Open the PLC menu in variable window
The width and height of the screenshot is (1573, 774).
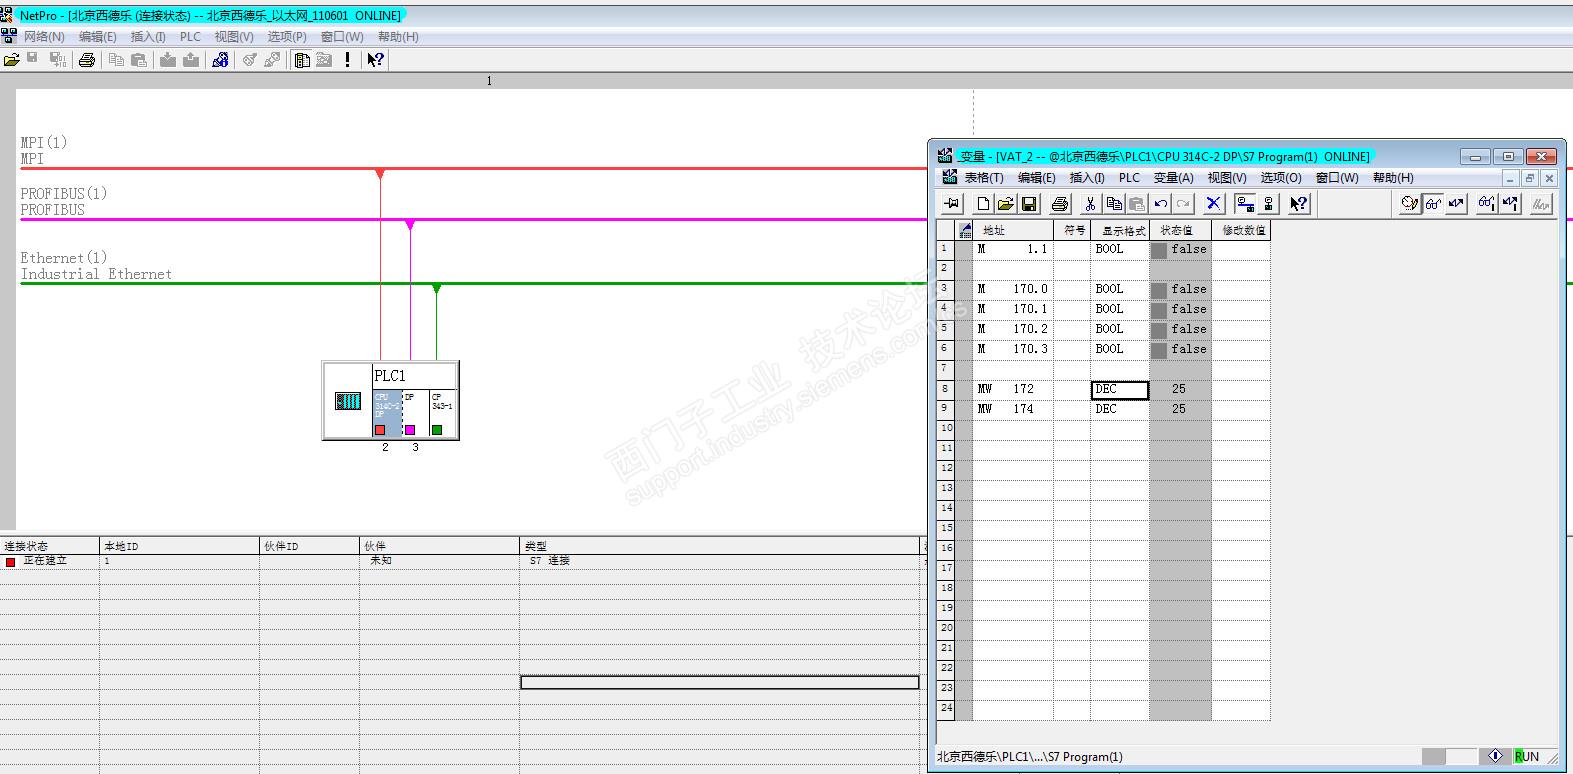point(1129,178)
